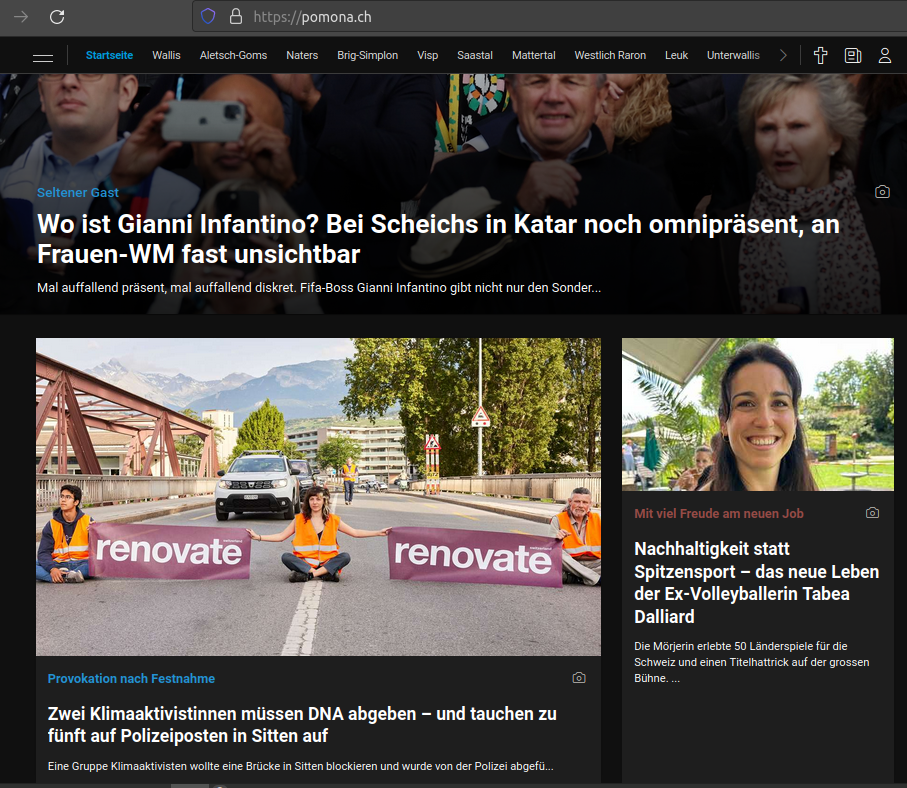The width and height of the screenshot is (907, 788).
Task: Open the Tabea Dalliard portrait photo
Action: tap(757, 414)
